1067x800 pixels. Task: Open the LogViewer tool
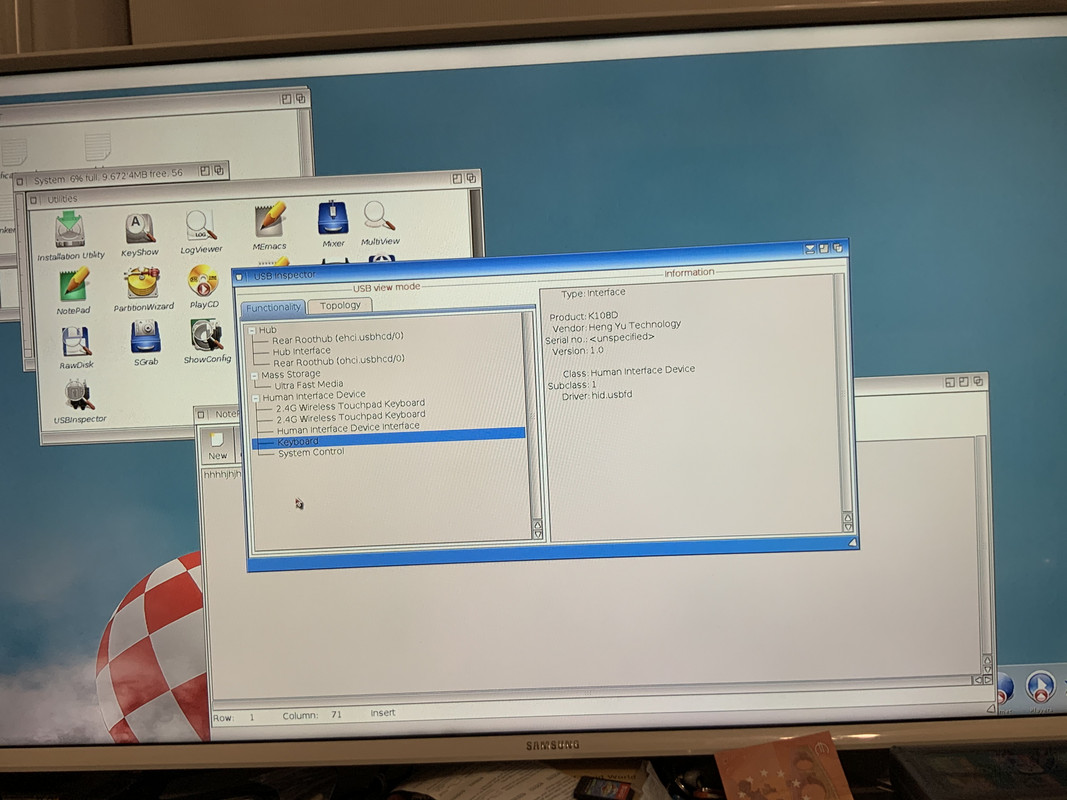click(201, 231)
